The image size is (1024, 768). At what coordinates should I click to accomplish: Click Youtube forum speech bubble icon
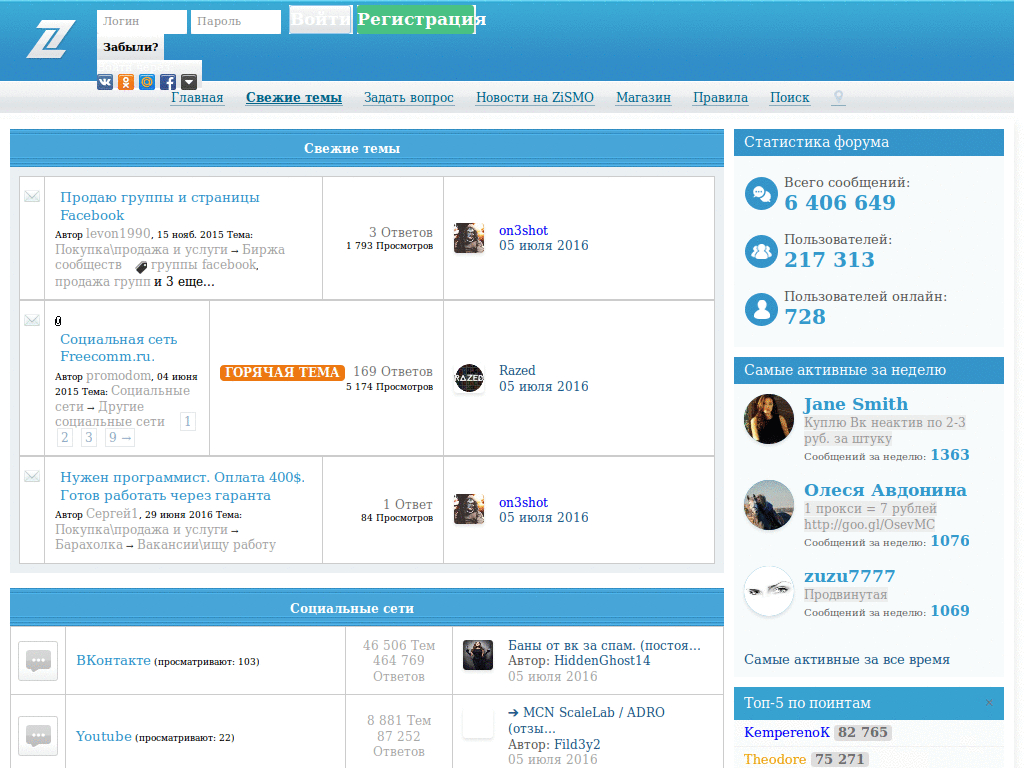point(38,736)
